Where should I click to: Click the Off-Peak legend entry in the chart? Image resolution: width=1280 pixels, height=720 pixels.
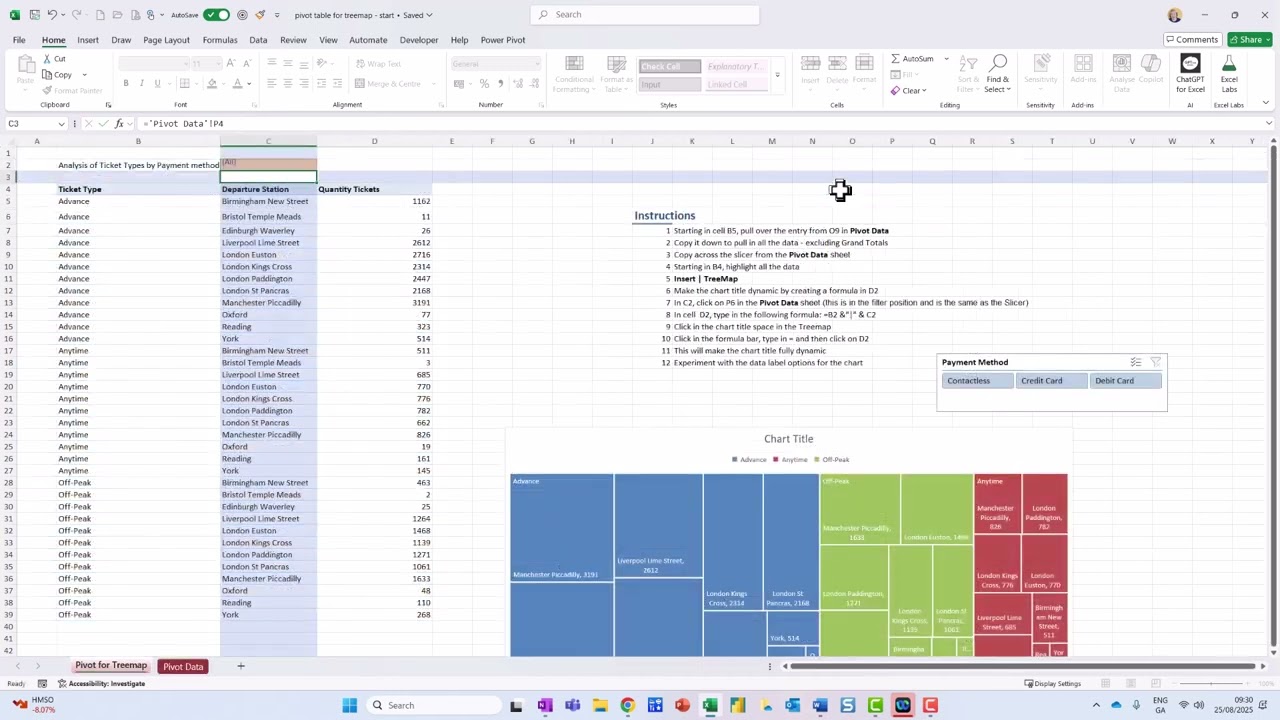(833, 460)
